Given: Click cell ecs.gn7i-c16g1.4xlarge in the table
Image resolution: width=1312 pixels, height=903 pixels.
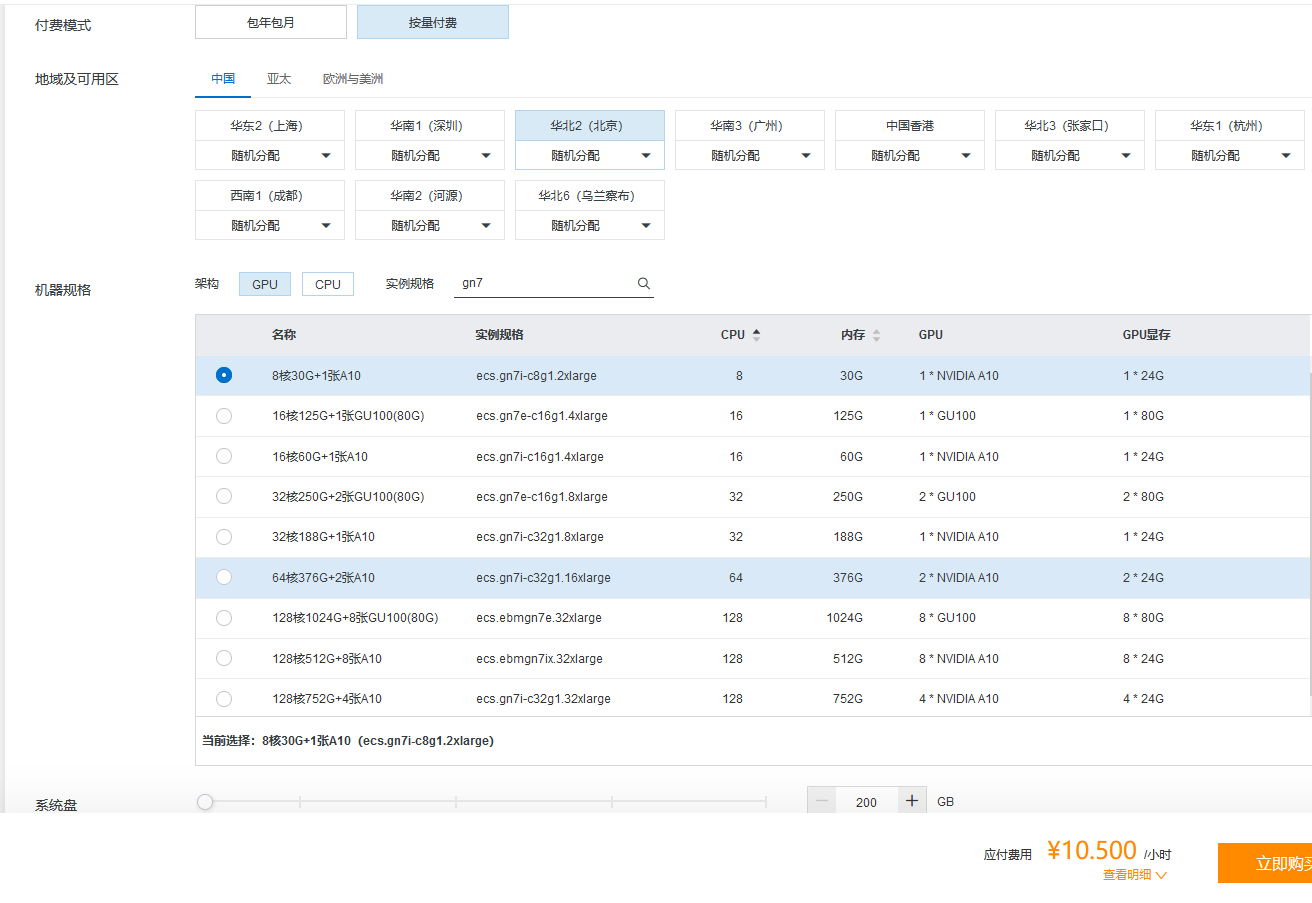Looking at the screenshot, I should [x=540, y=457].
